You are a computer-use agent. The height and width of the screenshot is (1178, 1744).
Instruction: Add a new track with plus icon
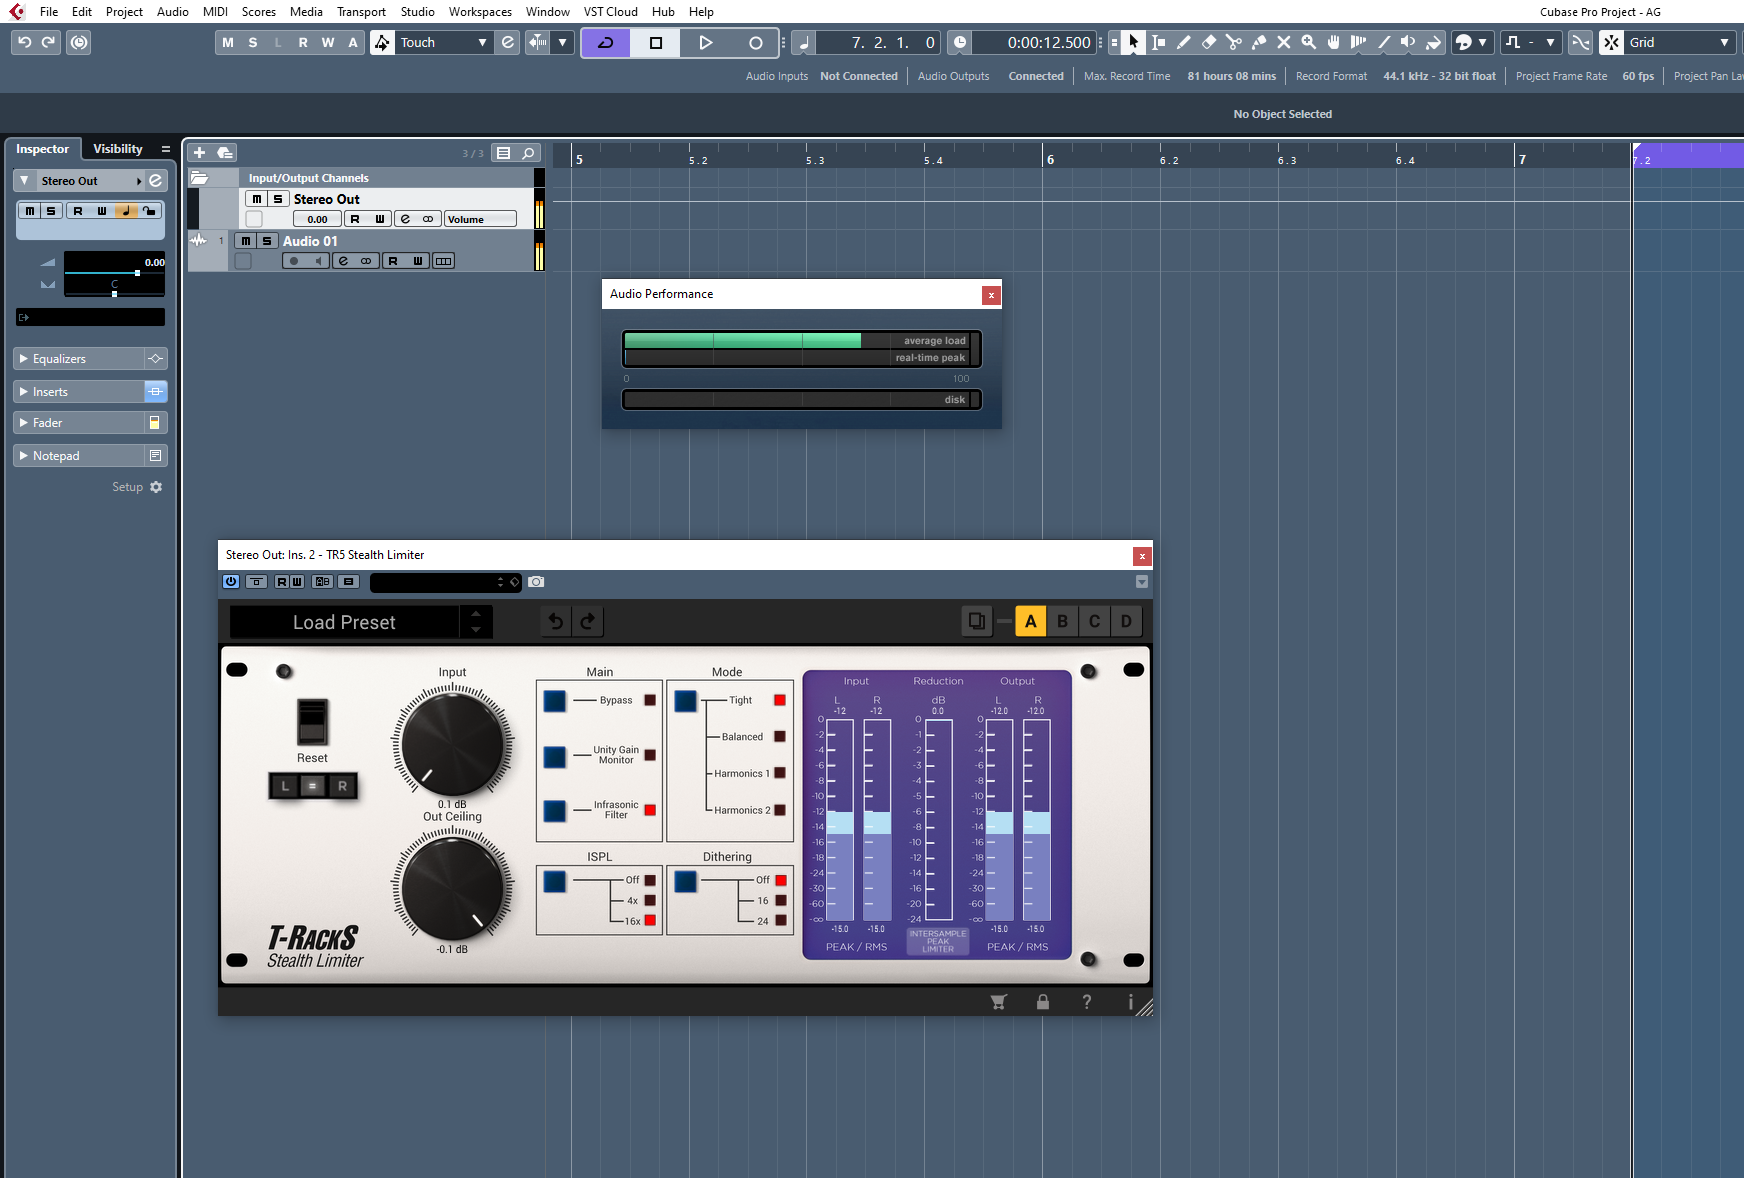[x=199, y=152]
